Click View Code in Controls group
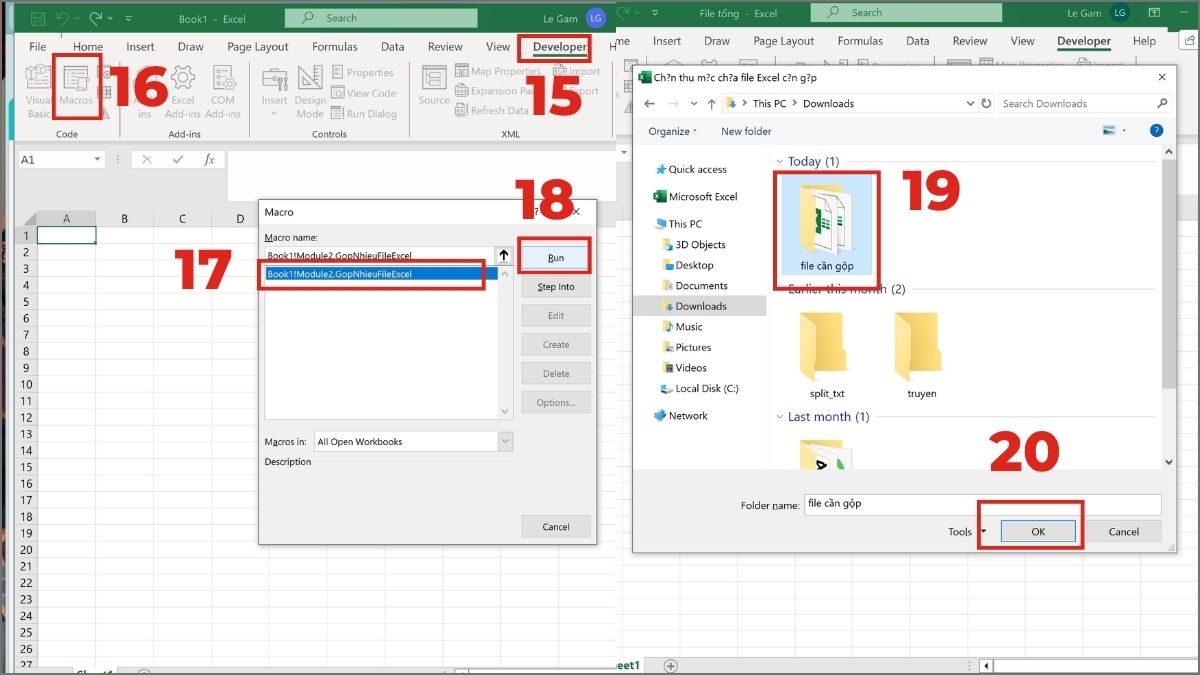 click(364, 93)
